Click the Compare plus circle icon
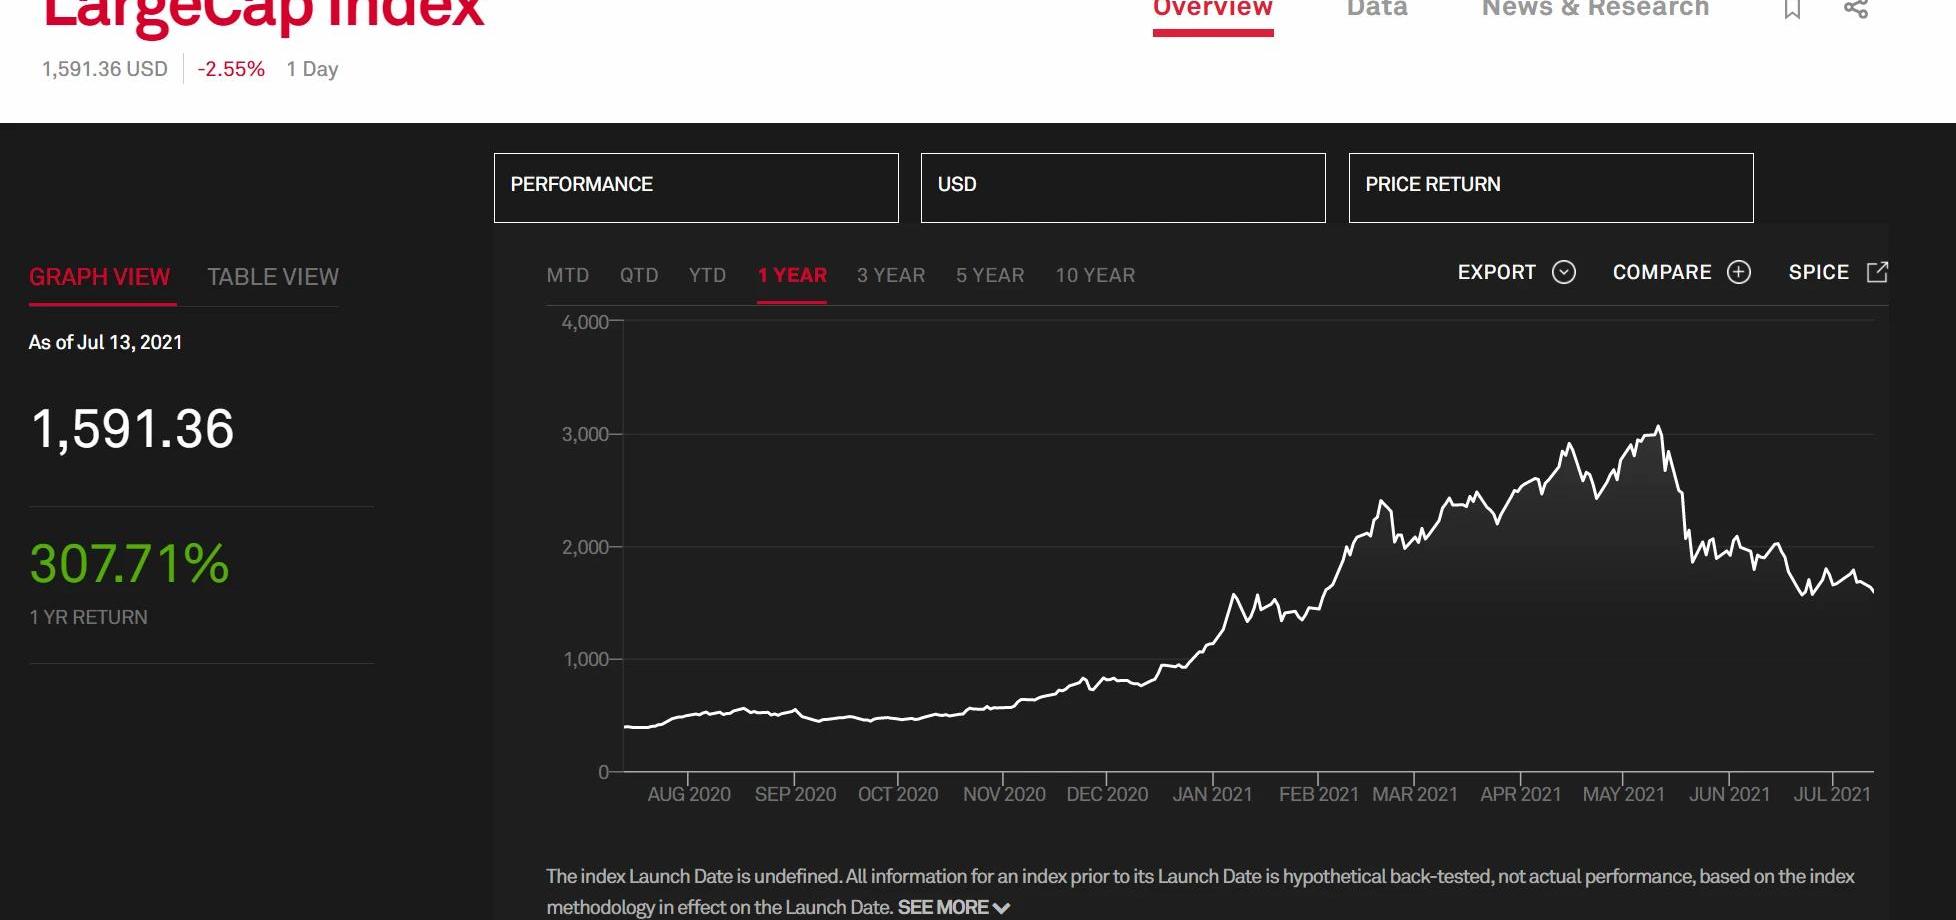 click(x=1739, y=272)
